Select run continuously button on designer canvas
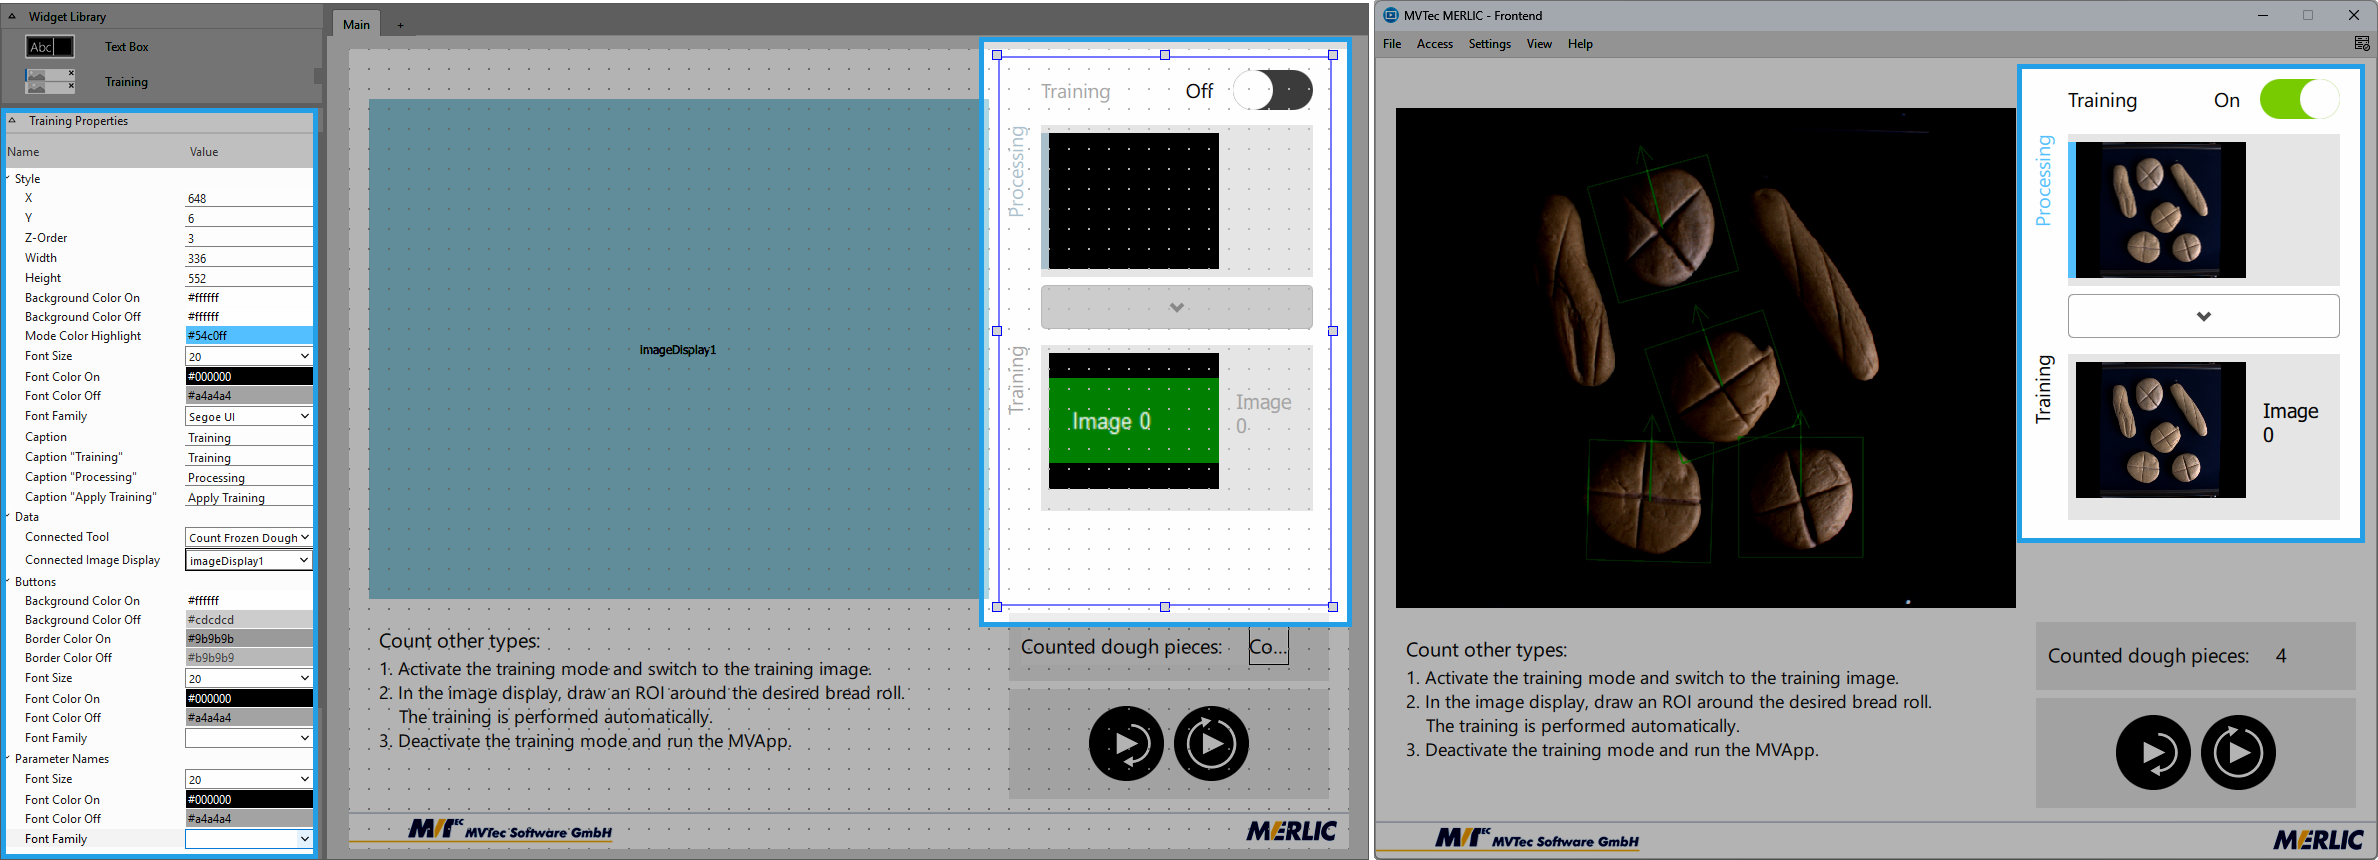The width and height of the screenshot is (2378, 860). pos(1211,744)
